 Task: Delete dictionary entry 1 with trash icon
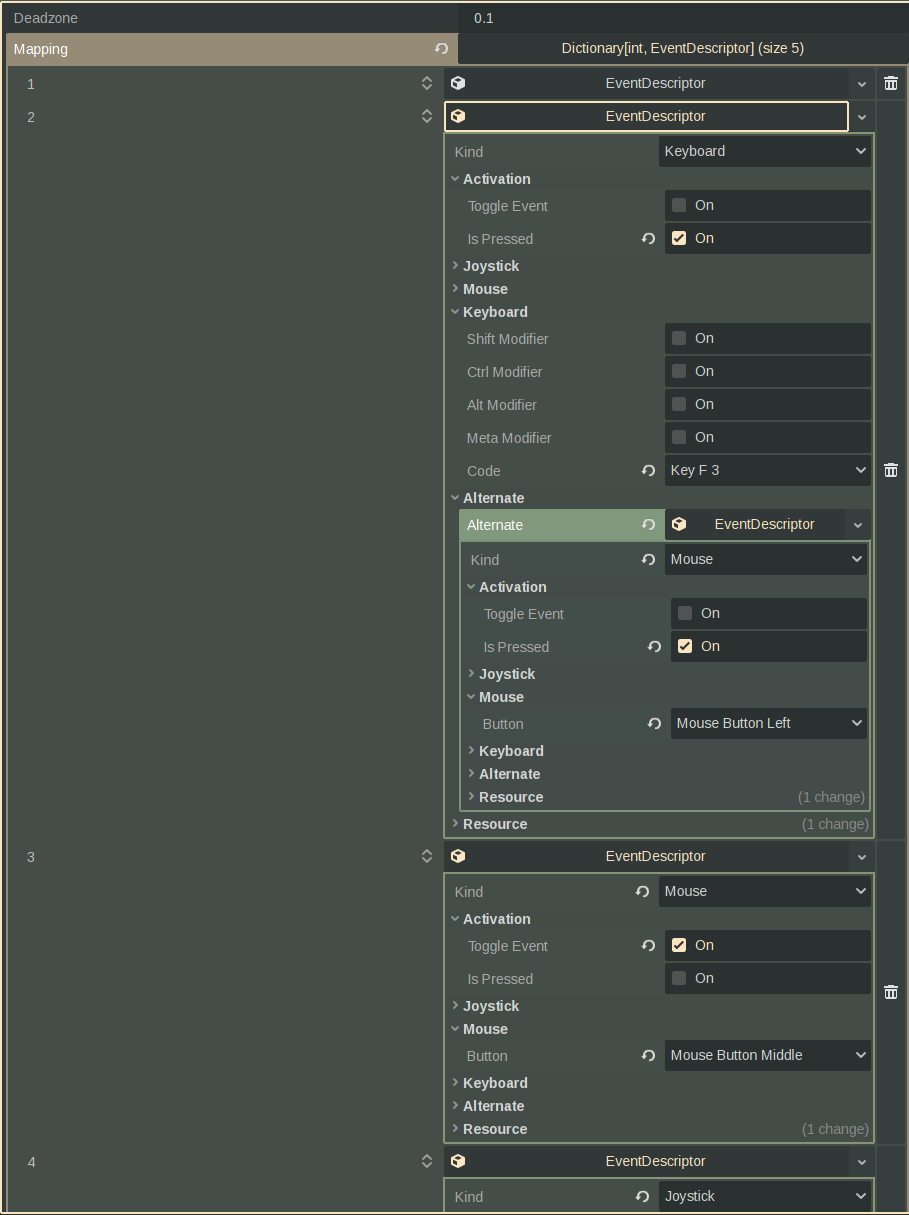(890, 84)
